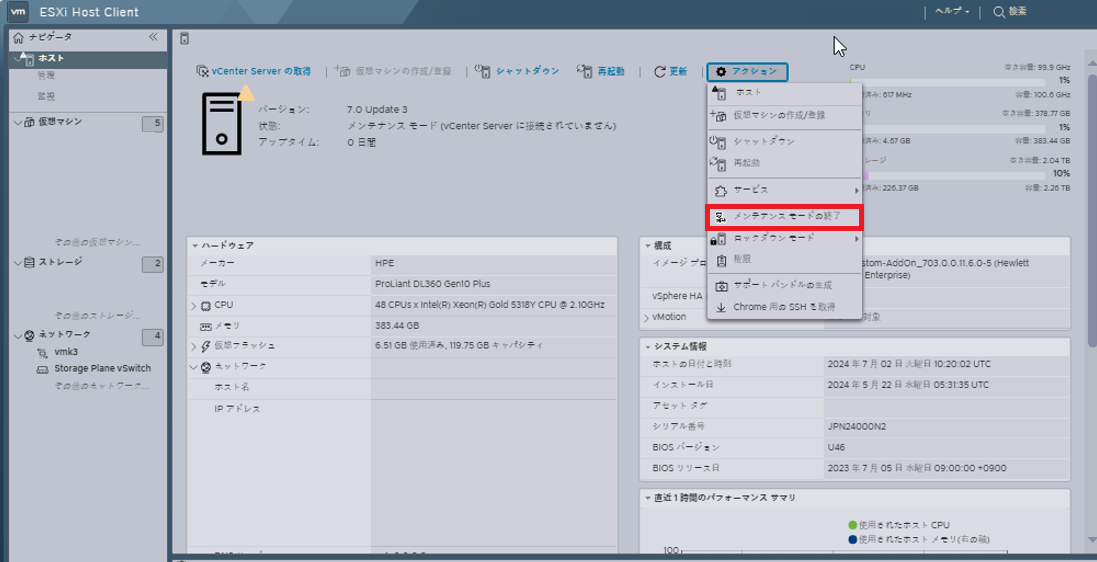The width and height of the screenshot is (1097, 562).
Task: Collapse ネットワーク row in hardware panel
Action: click(x=194, y=367)
